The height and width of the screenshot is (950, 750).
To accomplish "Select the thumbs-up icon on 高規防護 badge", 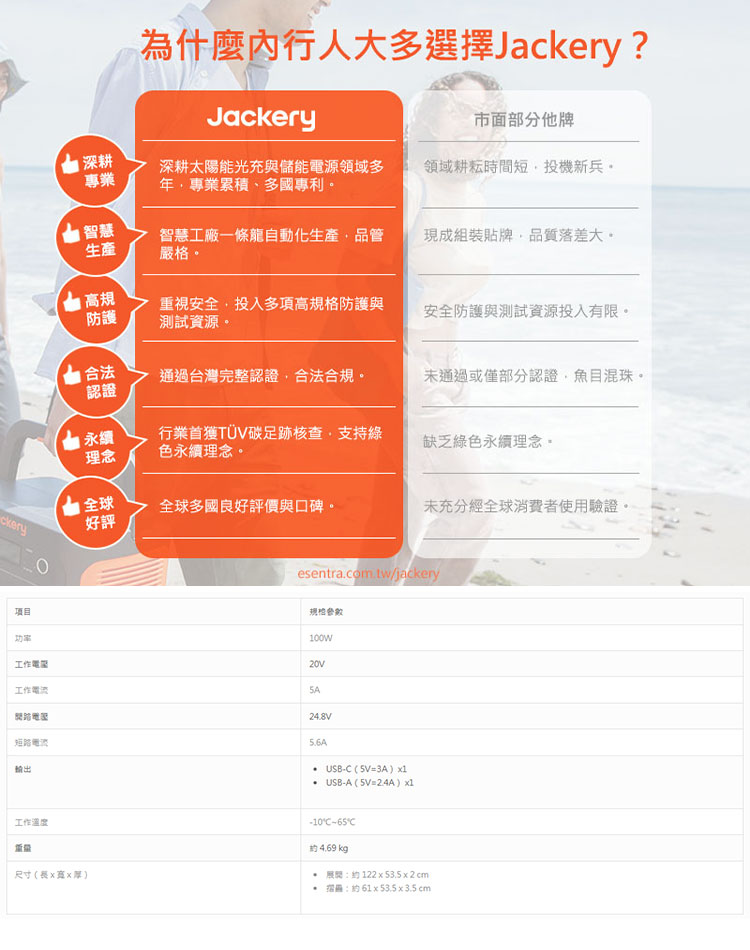I will [71, 300].
